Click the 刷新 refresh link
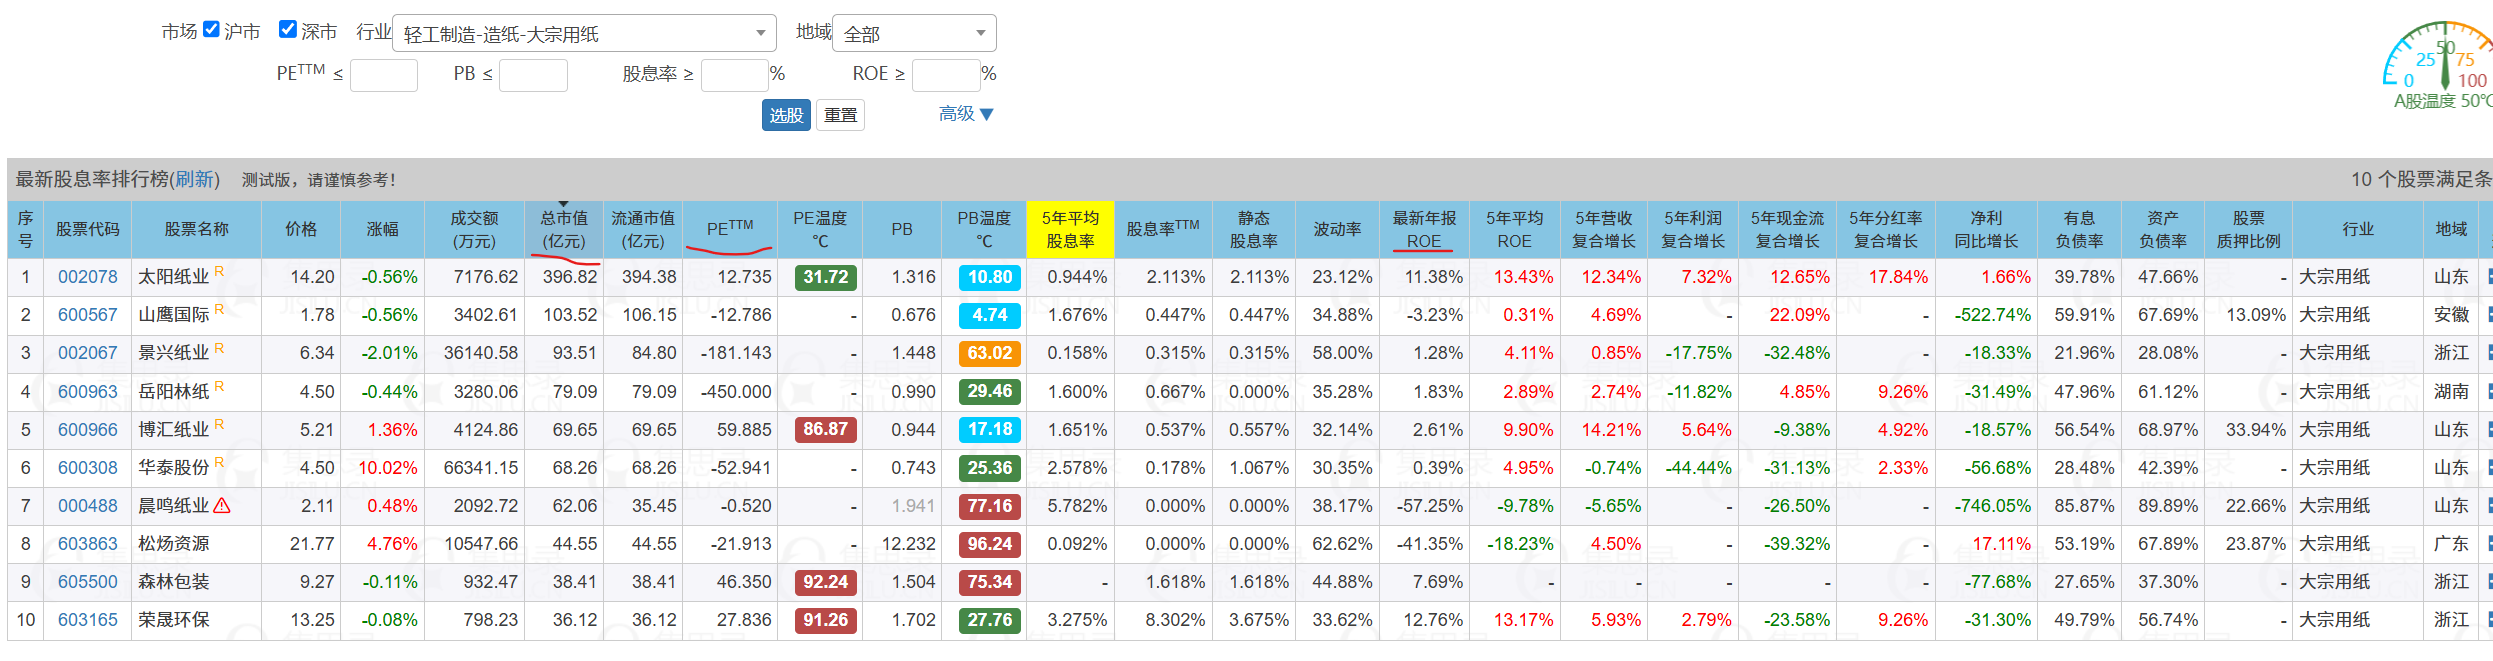Image resolution: width=2493 pixels, height=661 pixels. 194,179
